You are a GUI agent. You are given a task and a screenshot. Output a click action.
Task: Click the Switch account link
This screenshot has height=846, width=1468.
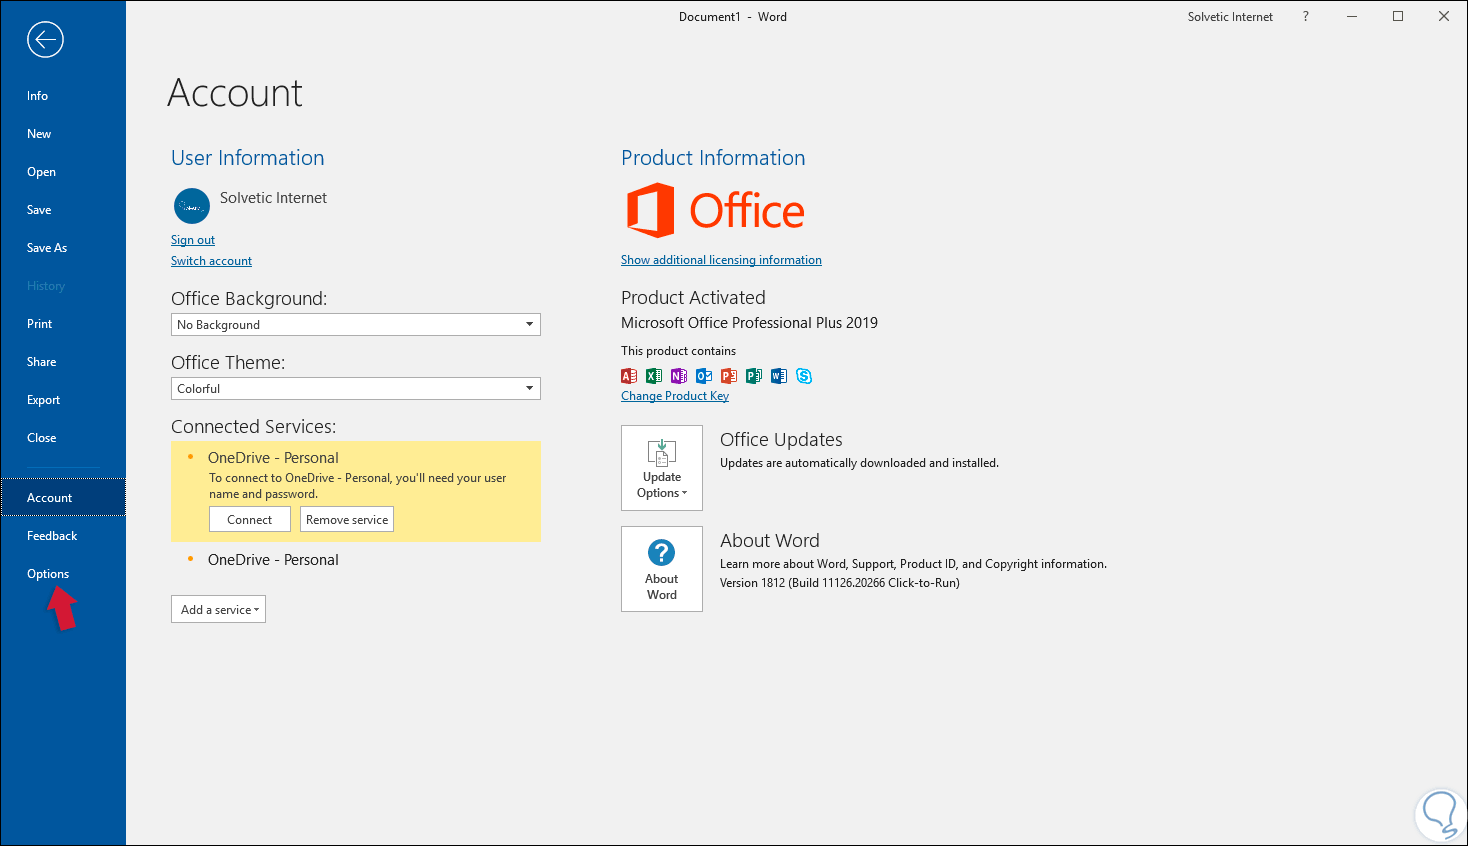click(211, 261)
